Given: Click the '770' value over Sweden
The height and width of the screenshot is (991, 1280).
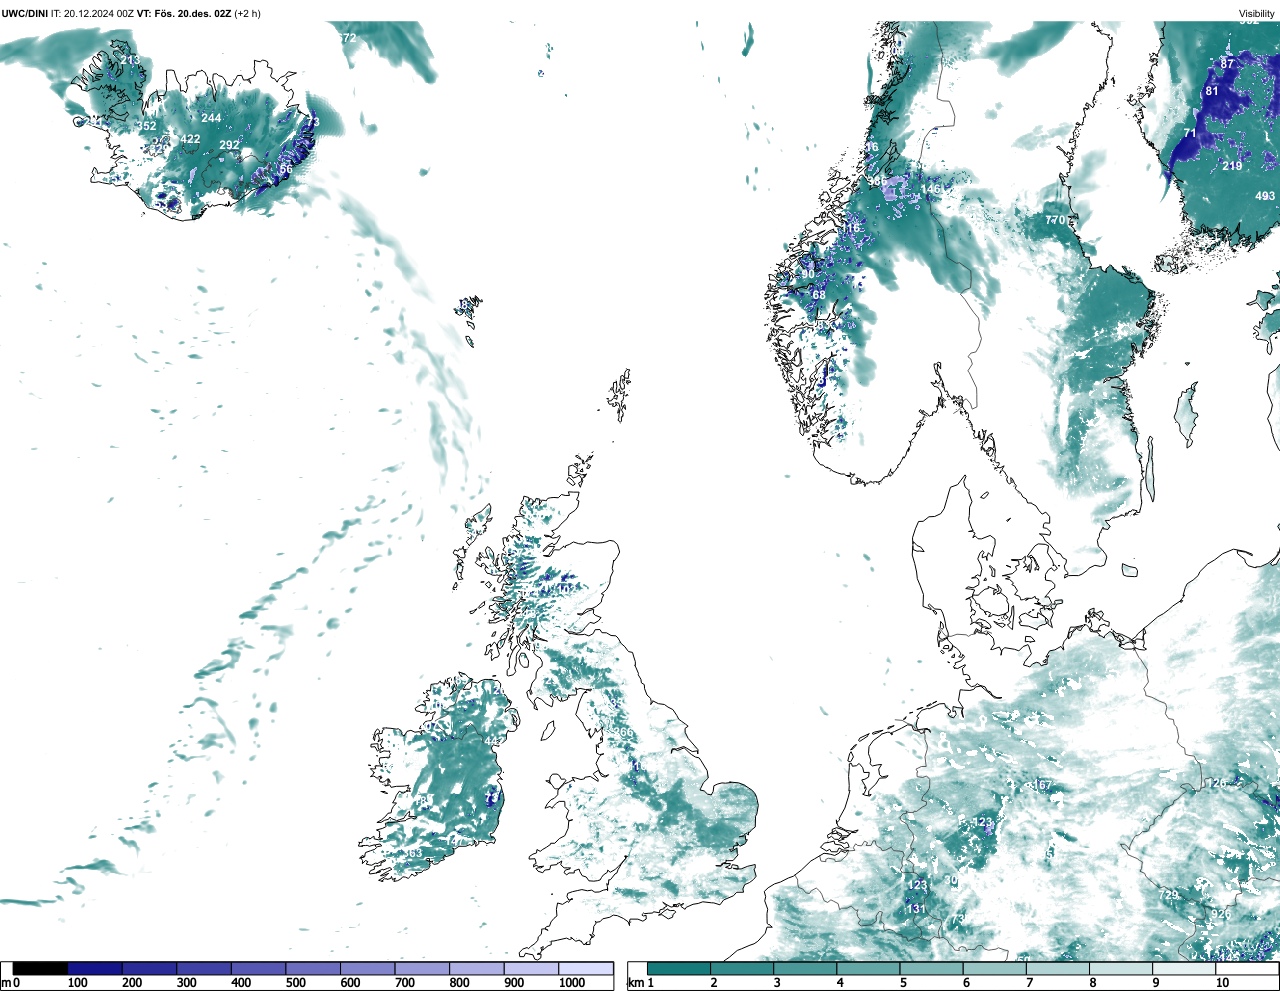Looking at the screenshot, I should click(x=1055, y=220).
